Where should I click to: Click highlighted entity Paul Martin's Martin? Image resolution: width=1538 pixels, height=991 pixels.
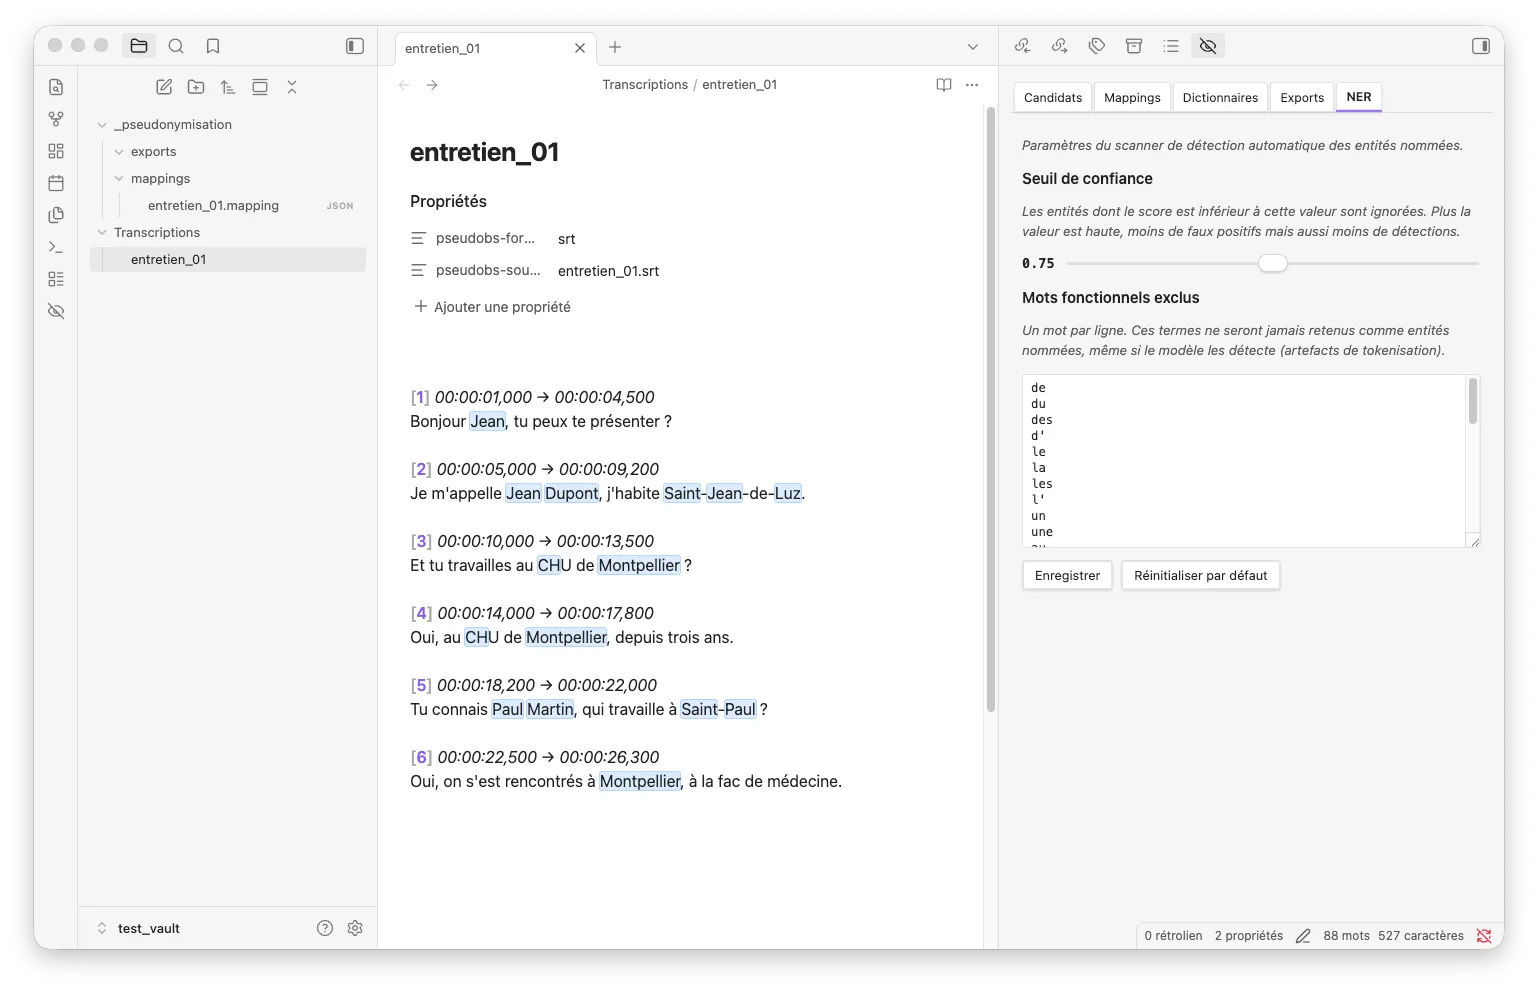[550, 710]
